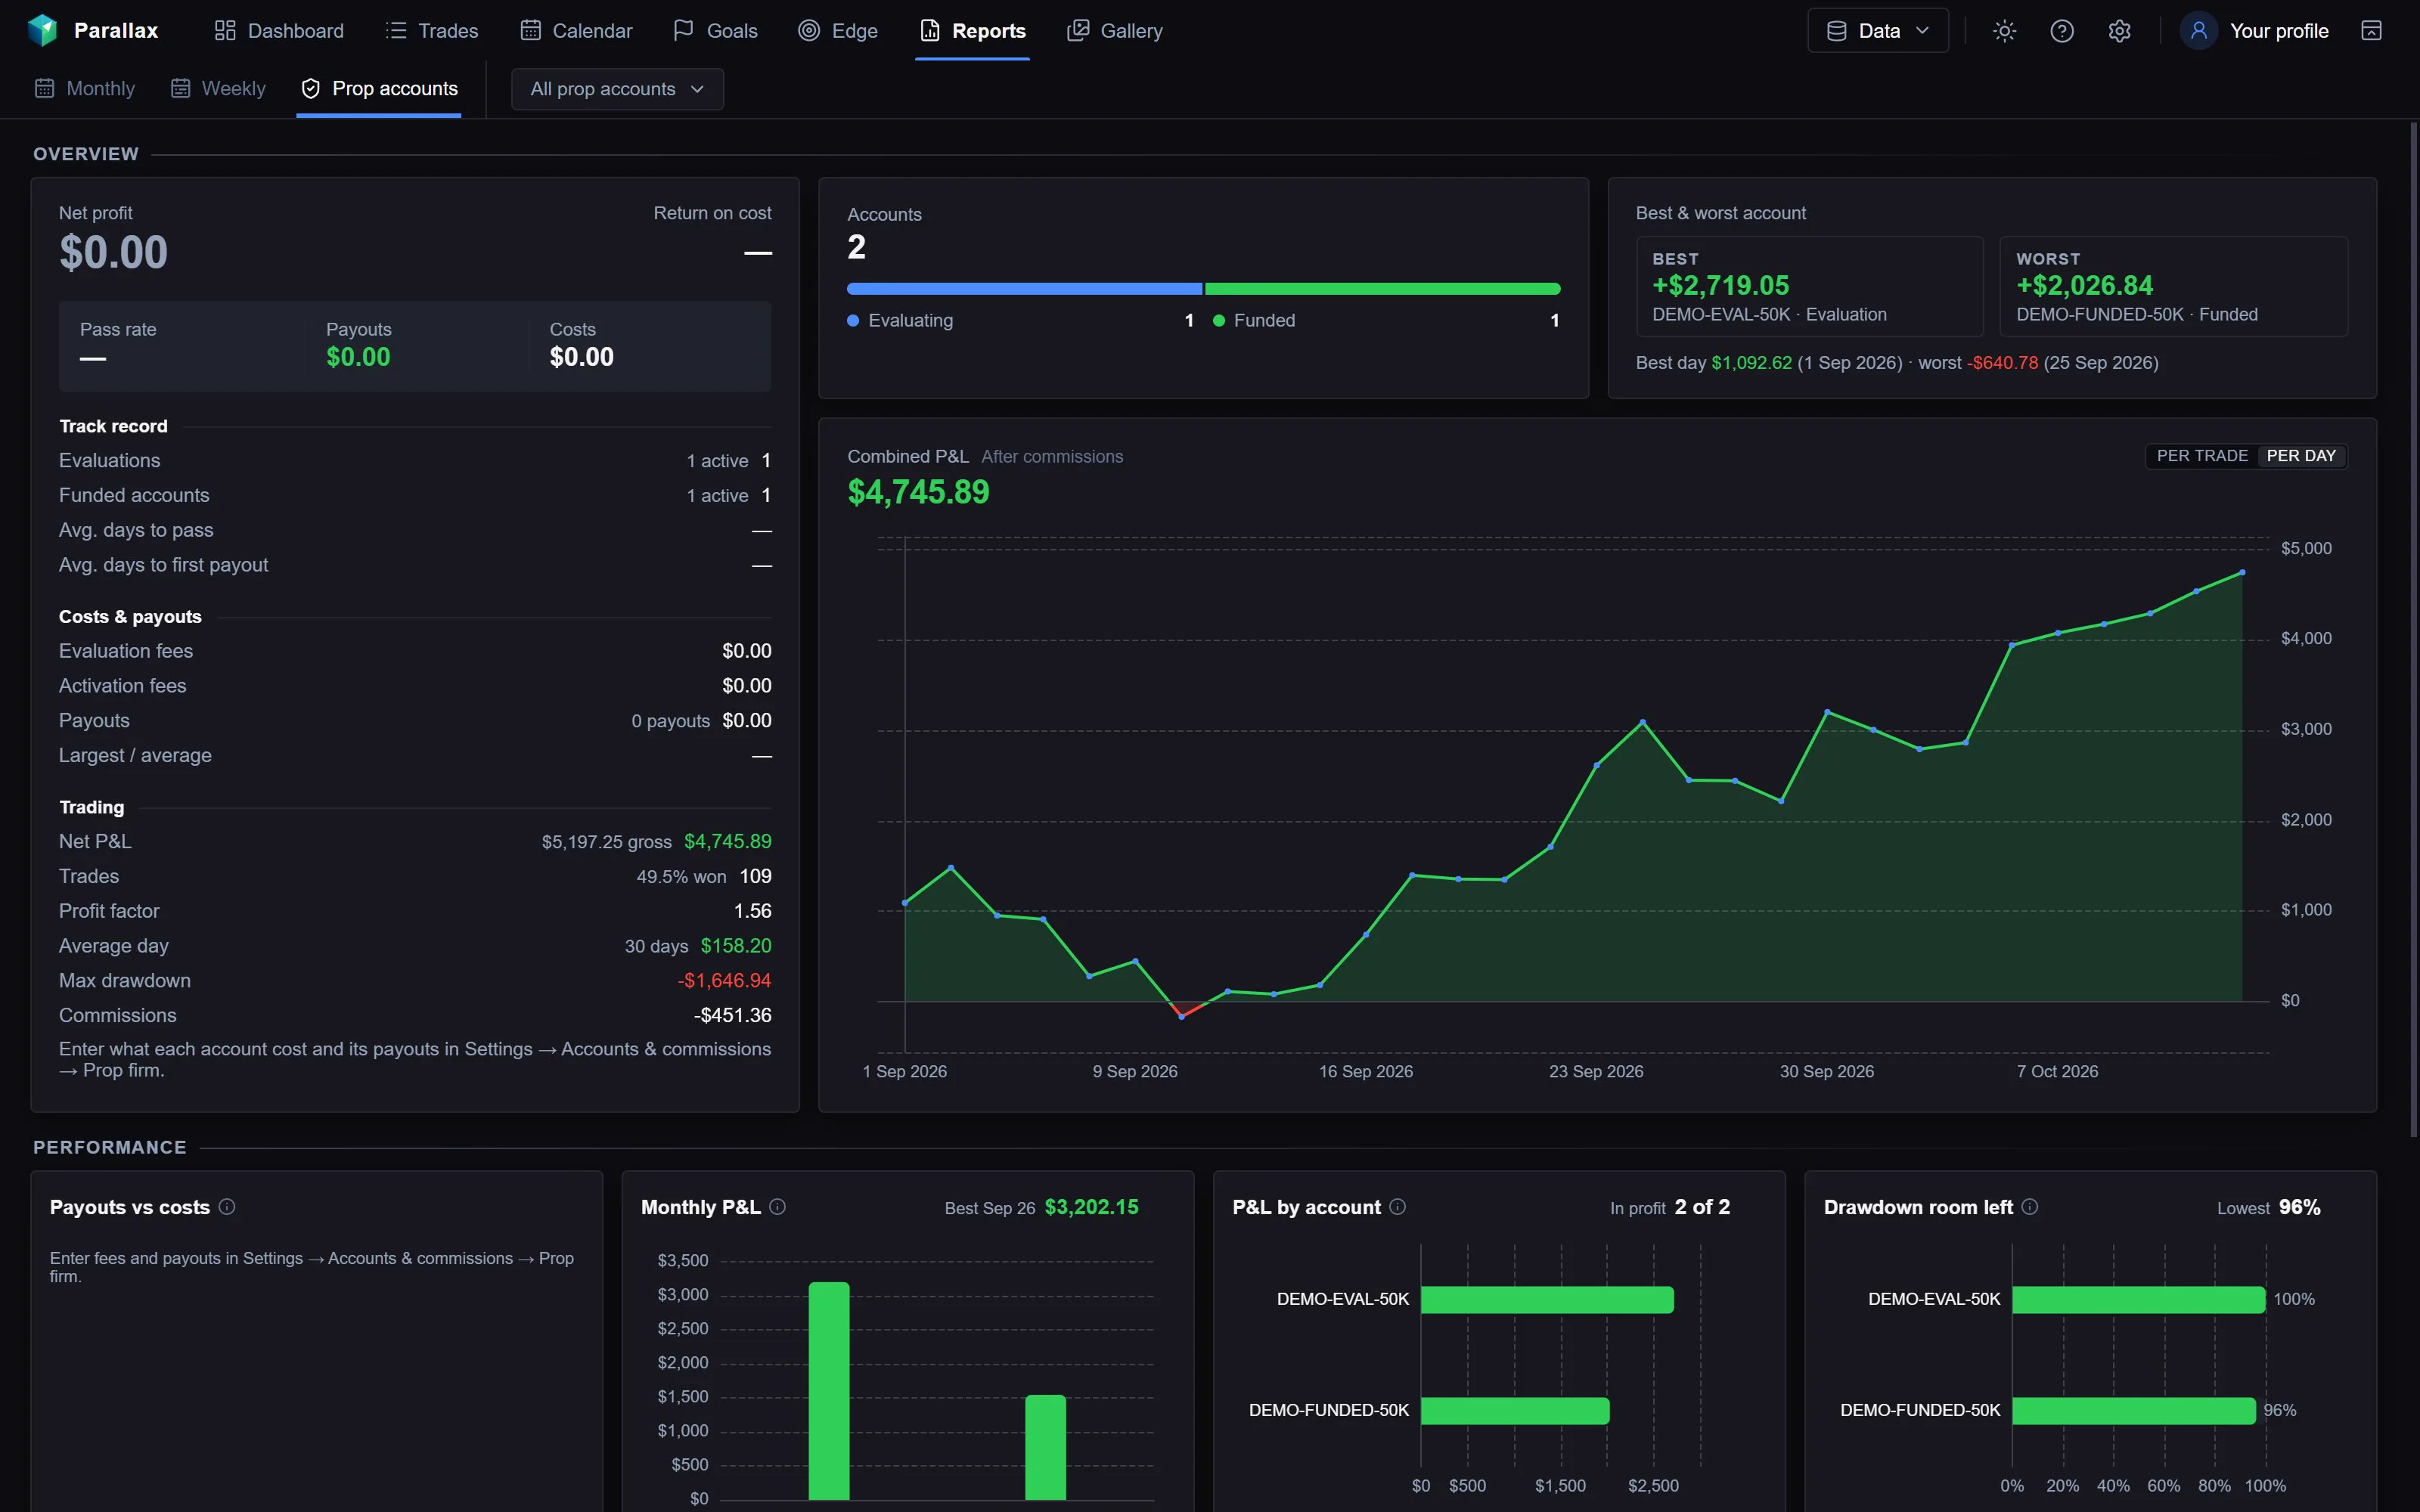Viewport: 2420px width, 1512px height.
Task: Click the profile avatar icon
Action: tap(2198, 31)
